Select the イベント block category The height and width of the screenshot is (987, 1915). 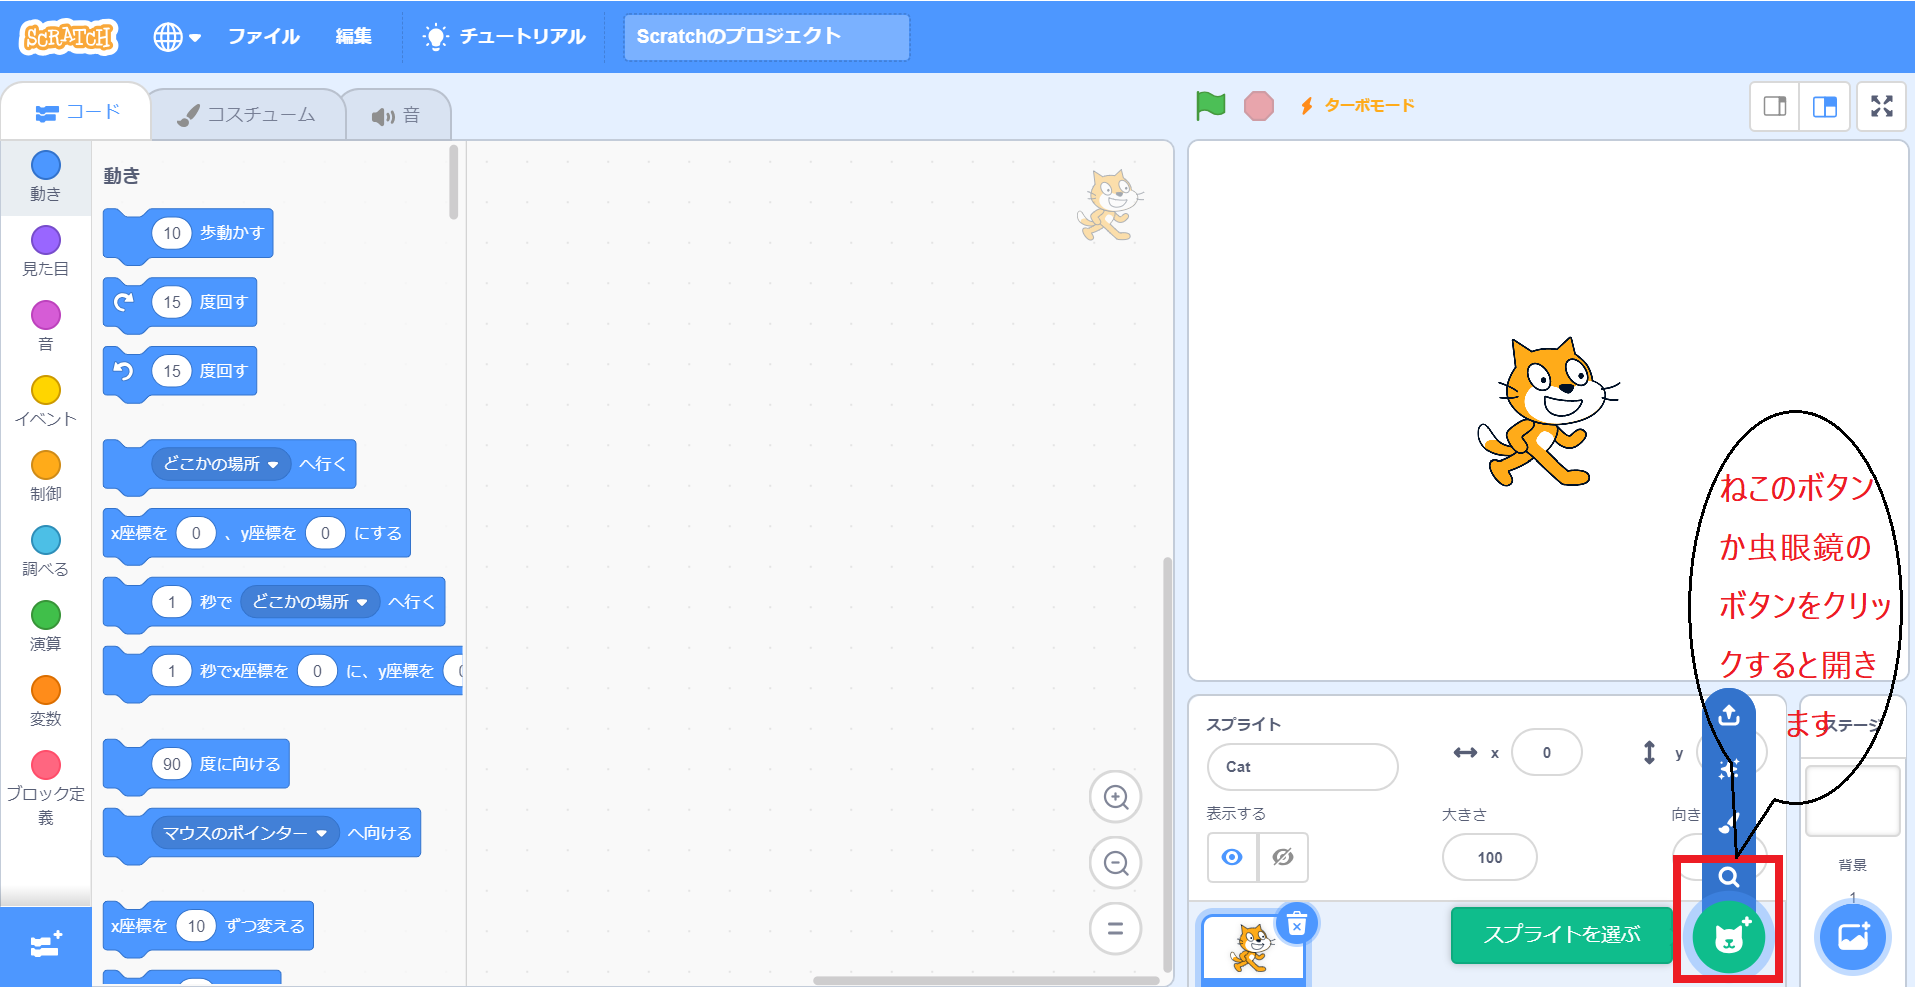click(x=46, y=401)
